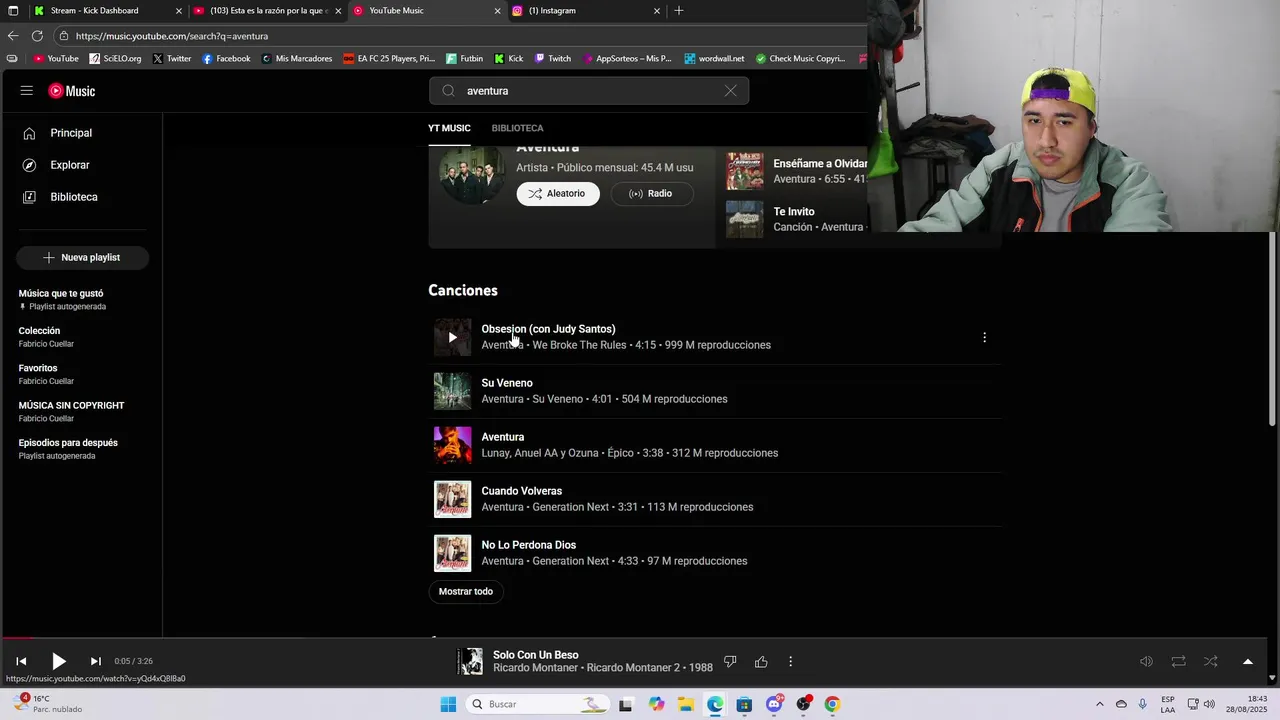Like Solo Con Un Beso
Image resolution: width=1280 pixels, height=720 pixels.
(761, 661)
